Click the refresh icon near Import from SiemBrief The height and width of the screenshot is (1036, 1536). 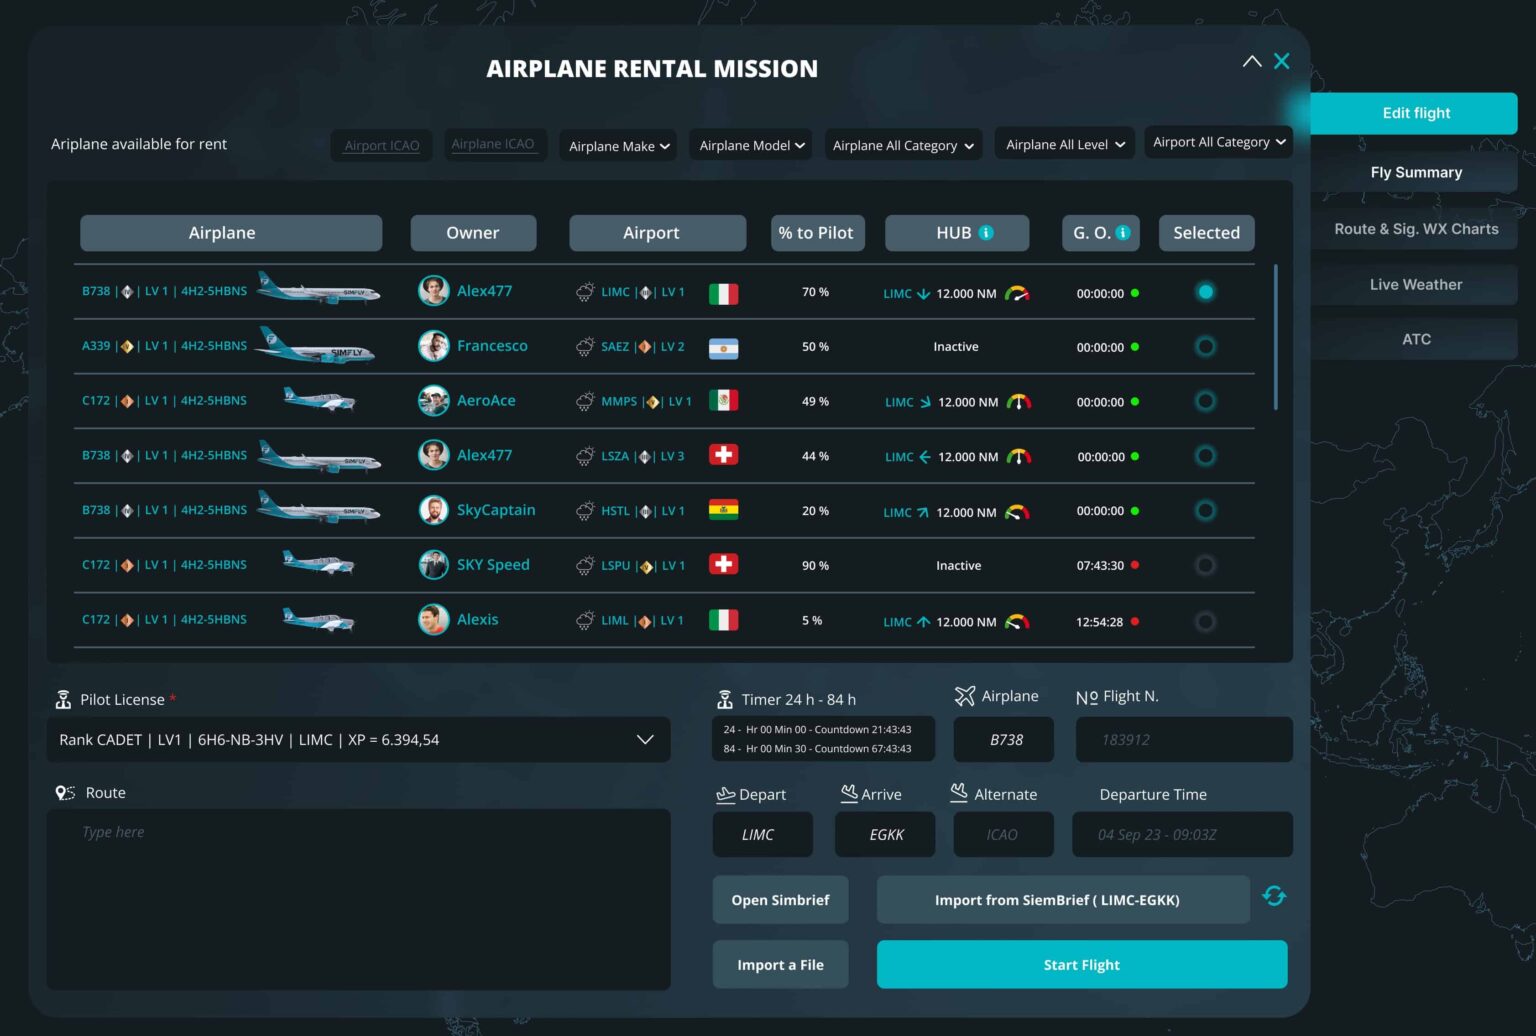tap(1274, 896)
